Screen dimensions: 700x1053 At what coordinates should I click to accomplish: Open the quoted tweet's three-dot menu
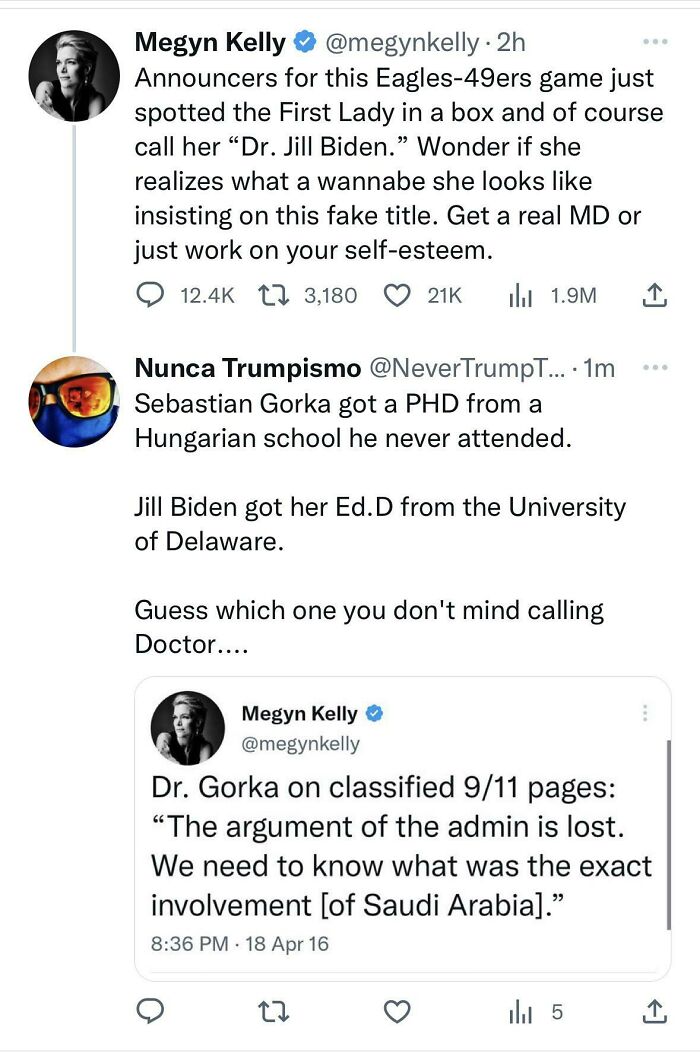point(645,713)
